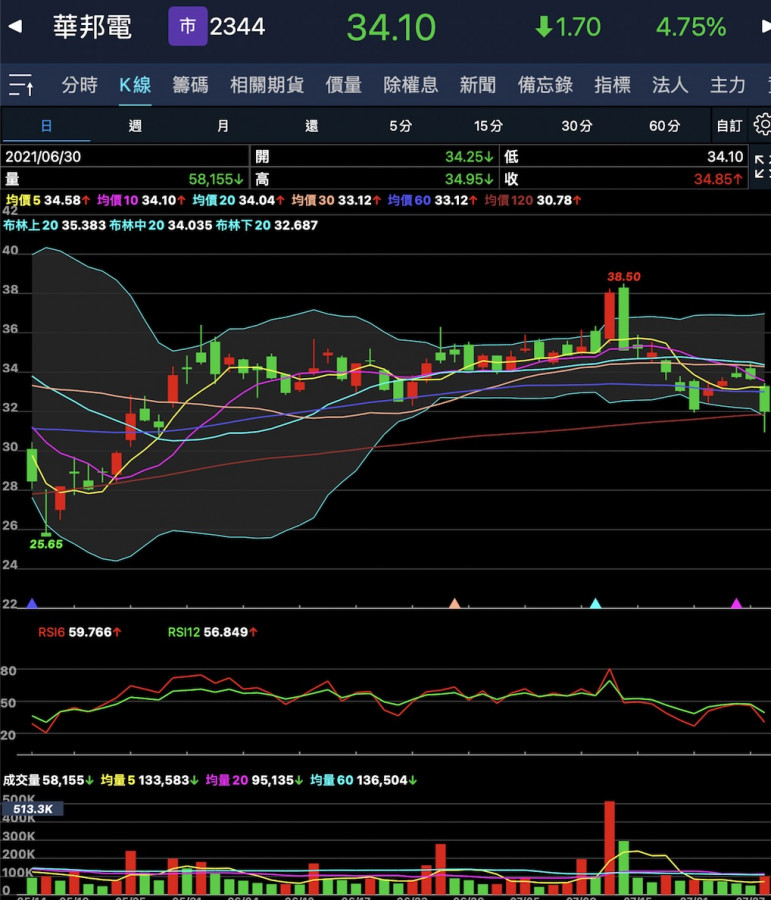Screen dimensions: 771x900
Task: Click the magenta triangle marker below chart
Action: click(737, 603)
